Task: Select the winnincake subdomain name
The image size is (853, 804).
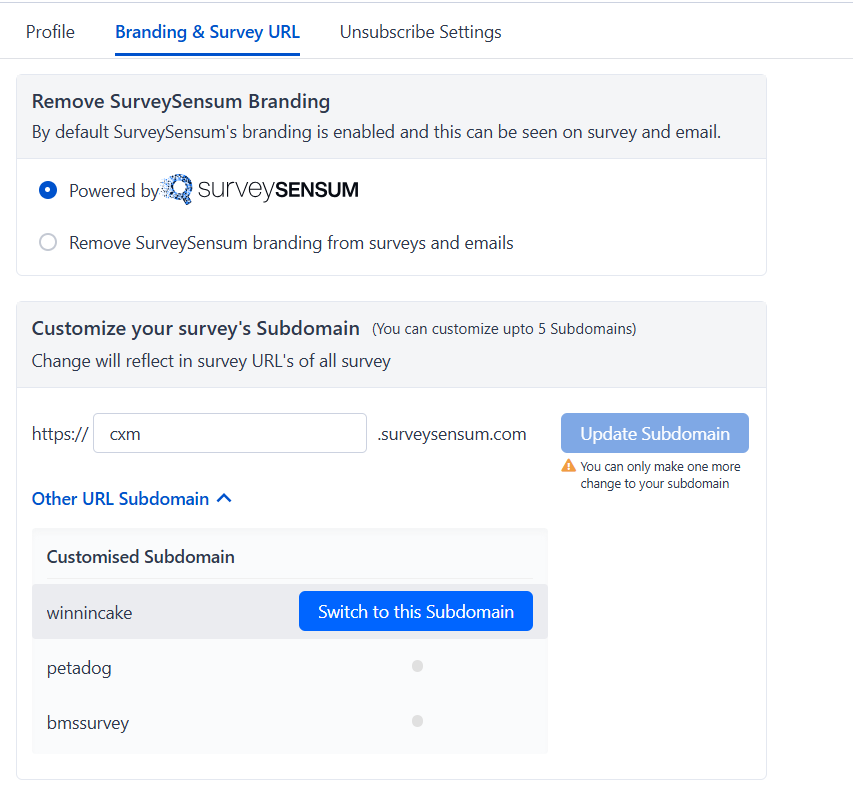Action: [x=89, y=612]
